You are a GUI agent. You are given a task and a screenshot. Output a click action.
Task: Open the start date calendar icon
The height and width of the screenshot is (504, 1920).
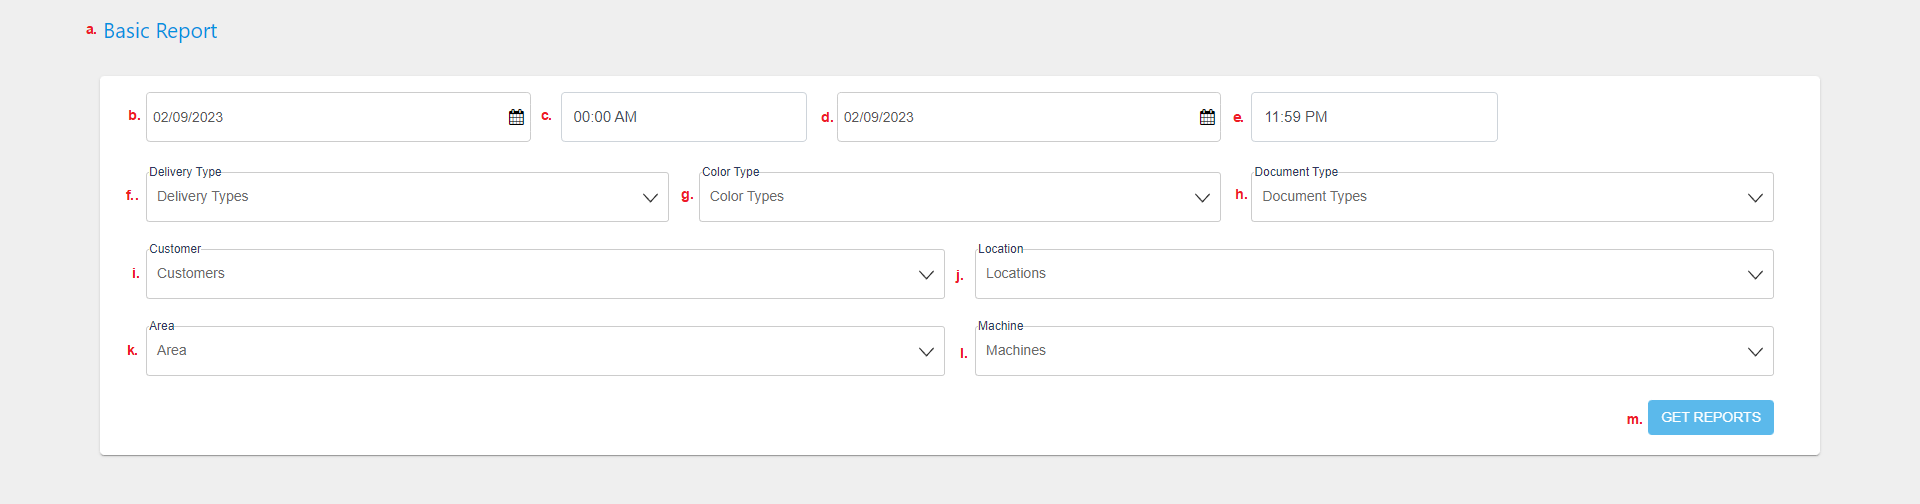(x=516, y=117)
